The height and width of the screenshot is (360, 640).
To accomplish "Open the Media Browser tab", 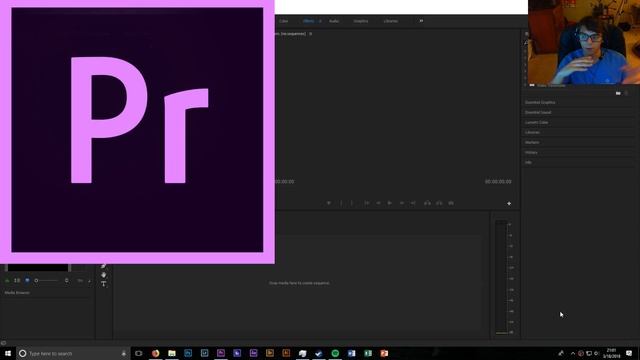I will pyautogui.click(x=17, y=293).
